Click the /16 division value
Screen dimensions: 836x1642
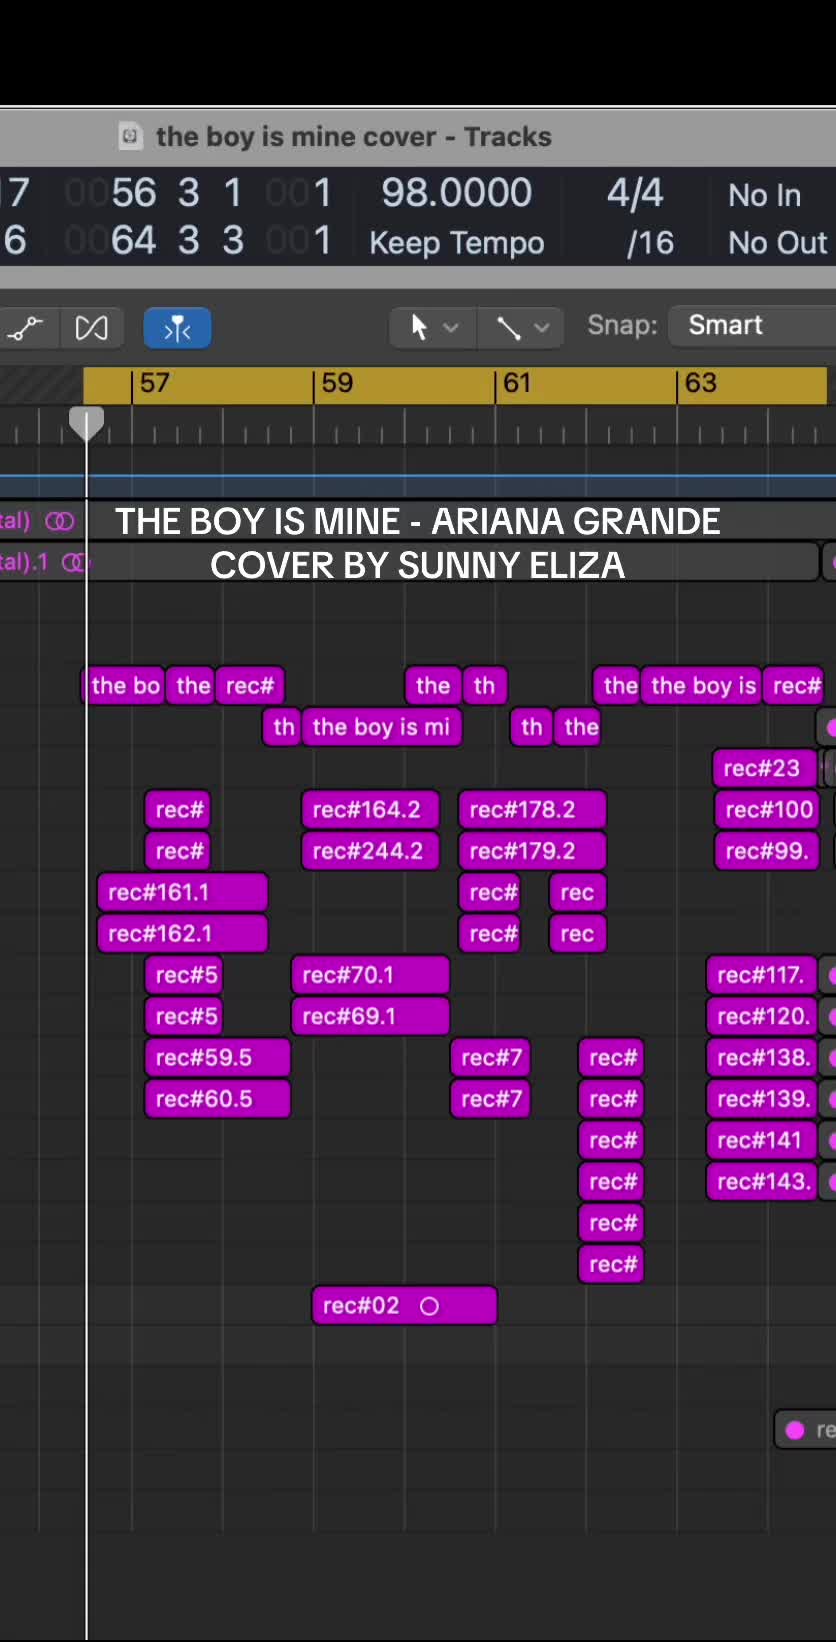[650, 242]
